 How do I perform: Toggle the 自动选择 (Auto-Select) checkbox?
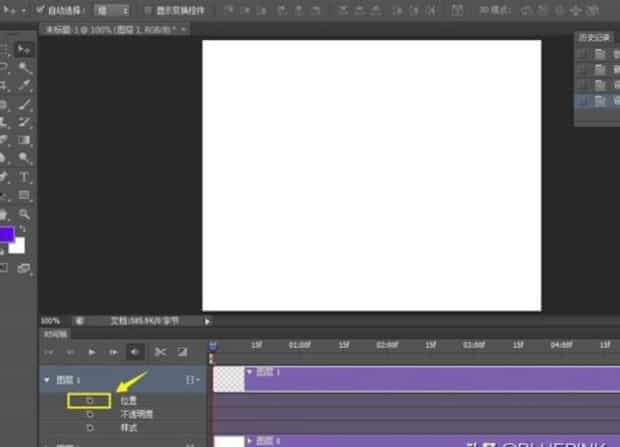(39, 10)
